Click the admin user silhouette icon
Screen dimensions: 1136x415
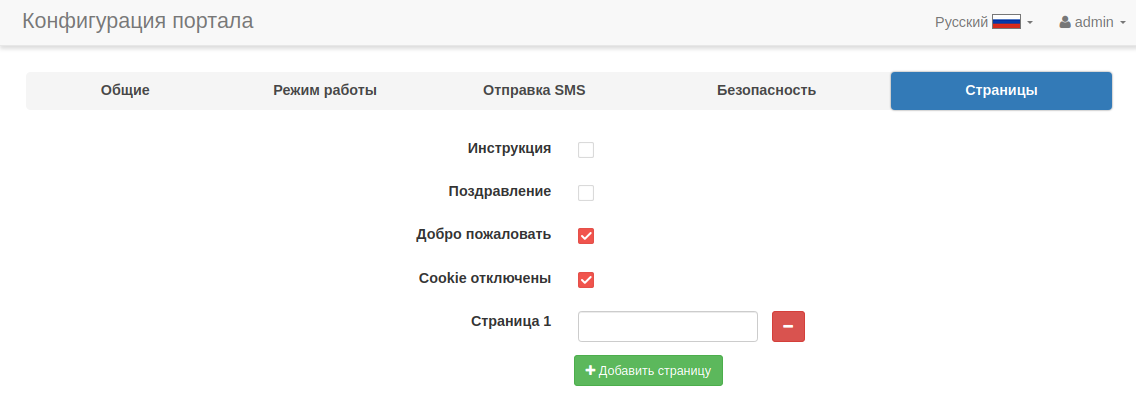pos(1065,22)
